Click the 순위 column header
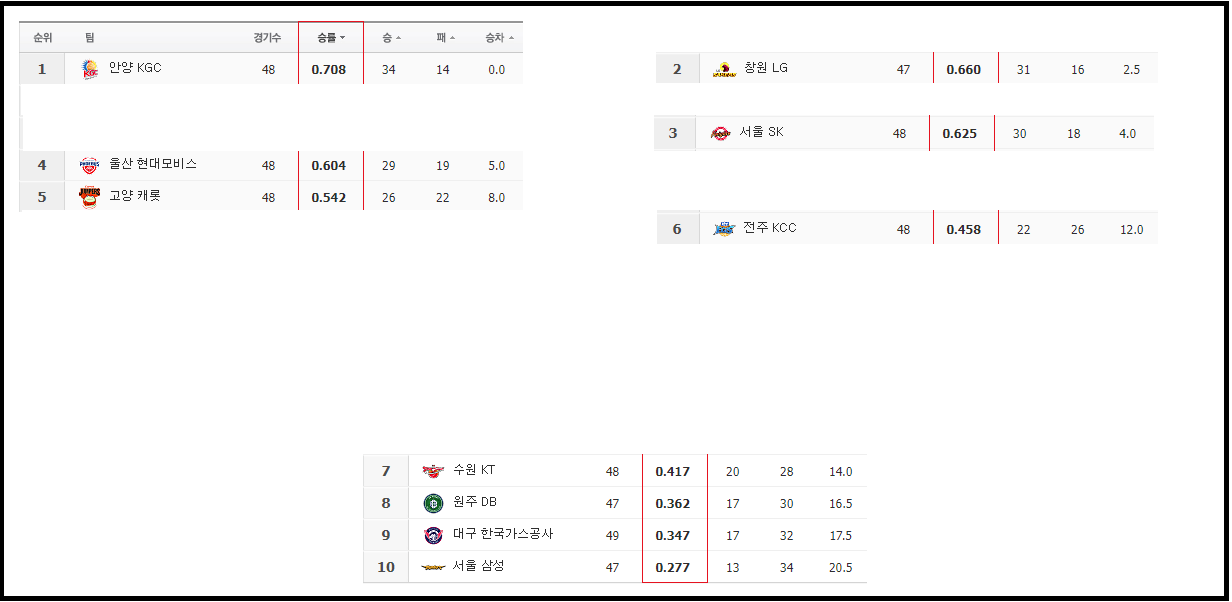Viewport: 1232px width, 602px height. [42, 38]
